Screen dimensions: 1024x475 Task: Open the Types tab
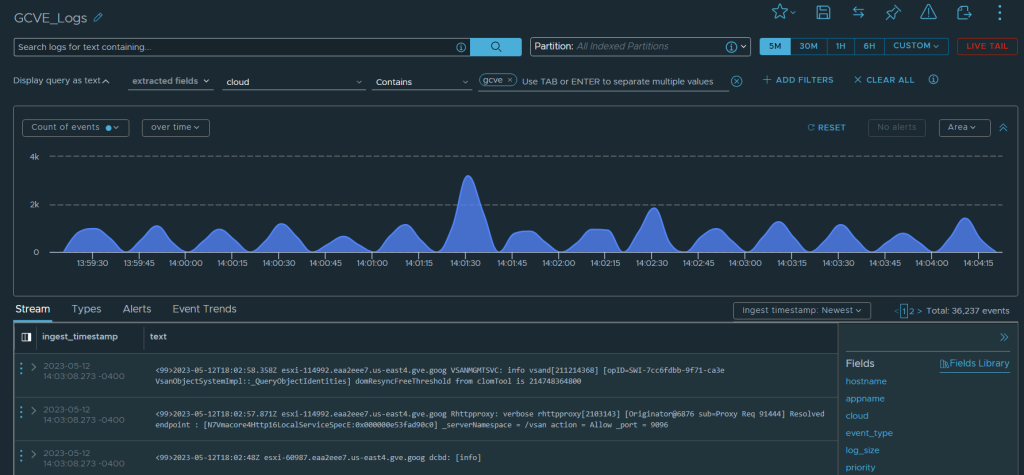(x=87, y=310)
